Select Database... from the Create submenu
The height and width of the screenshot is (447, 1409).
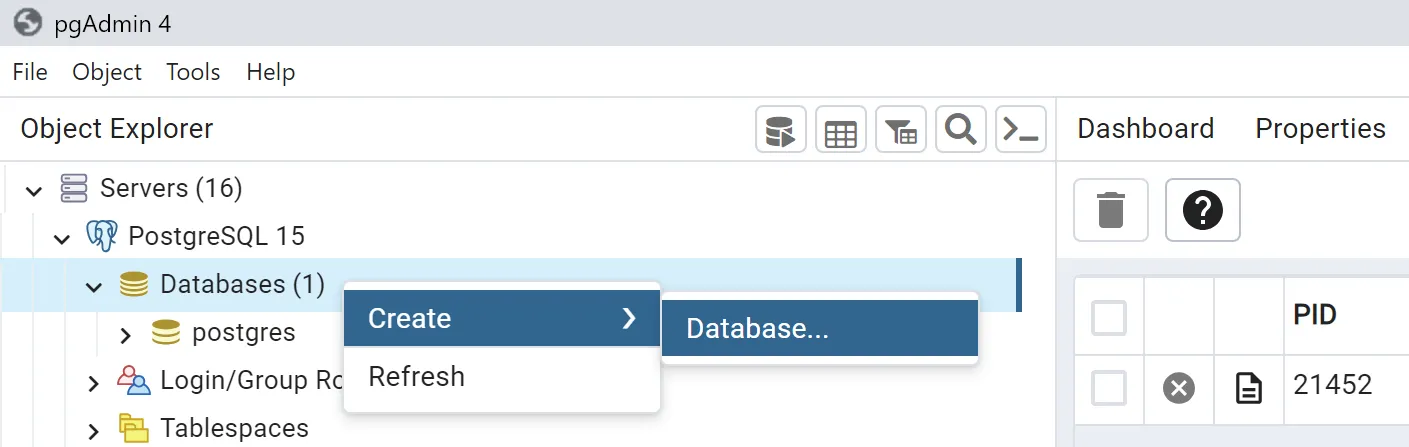tap(818, 328)
